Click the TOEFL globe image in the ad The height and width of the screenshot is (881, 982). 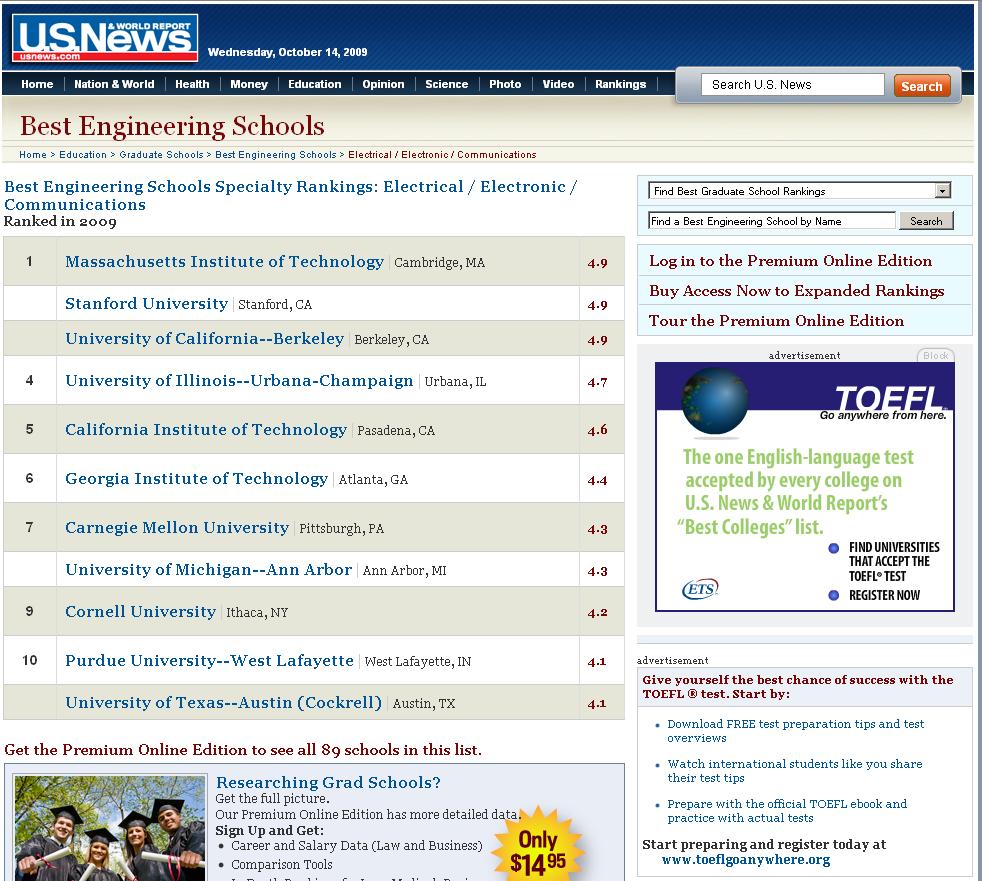tap(715, 401)
